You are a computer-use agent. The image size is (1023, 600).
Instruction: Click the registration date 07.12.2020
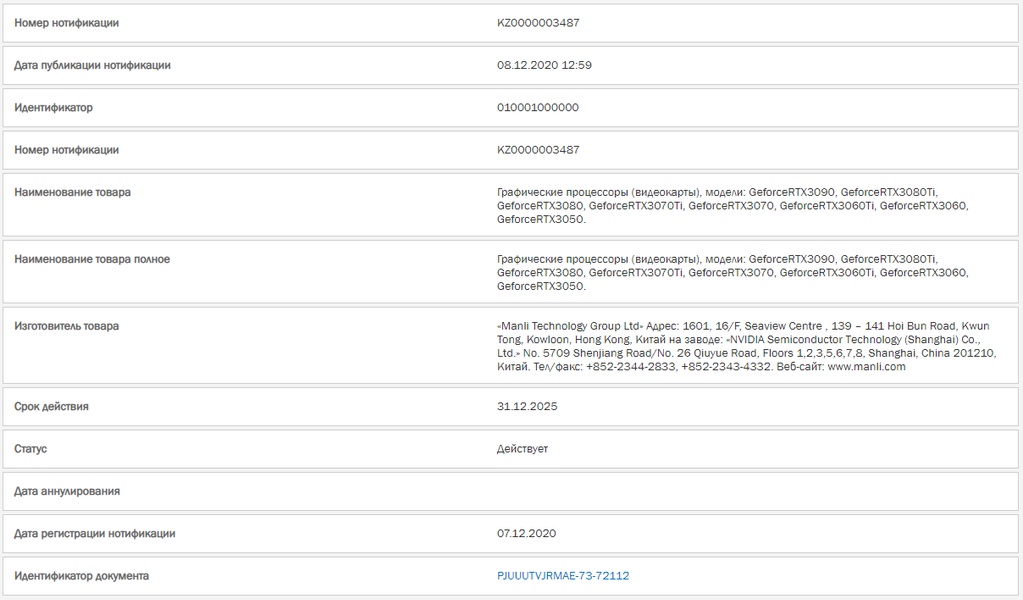click(527, 533)
